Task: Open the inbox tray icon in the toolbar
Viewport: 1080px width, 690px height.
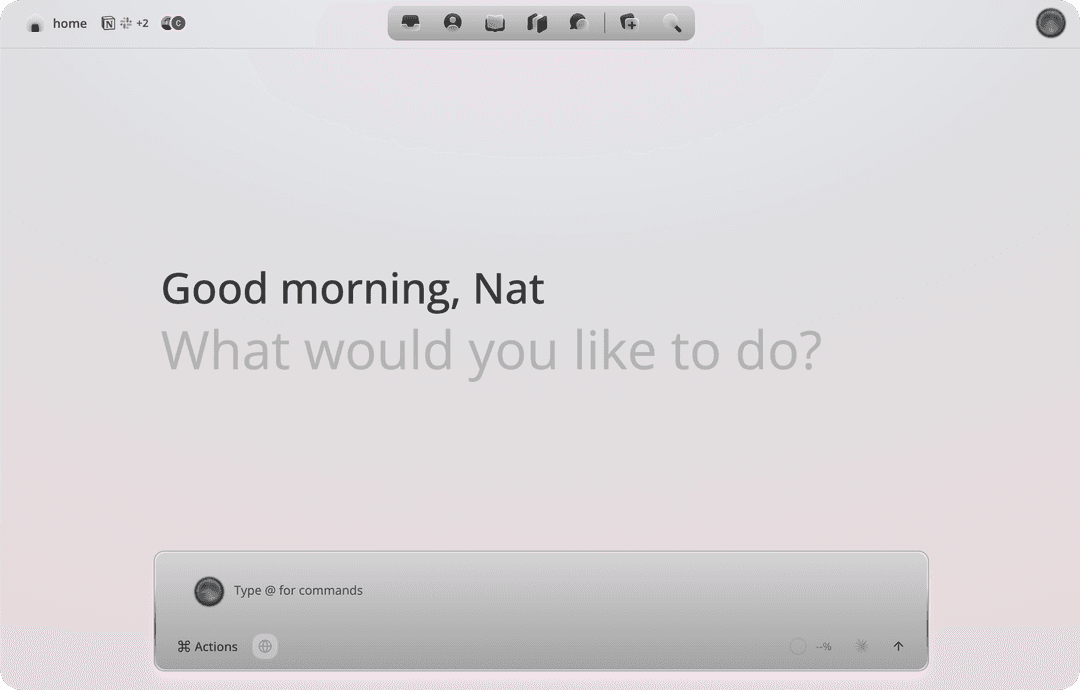Action: [x=410, y=22]
